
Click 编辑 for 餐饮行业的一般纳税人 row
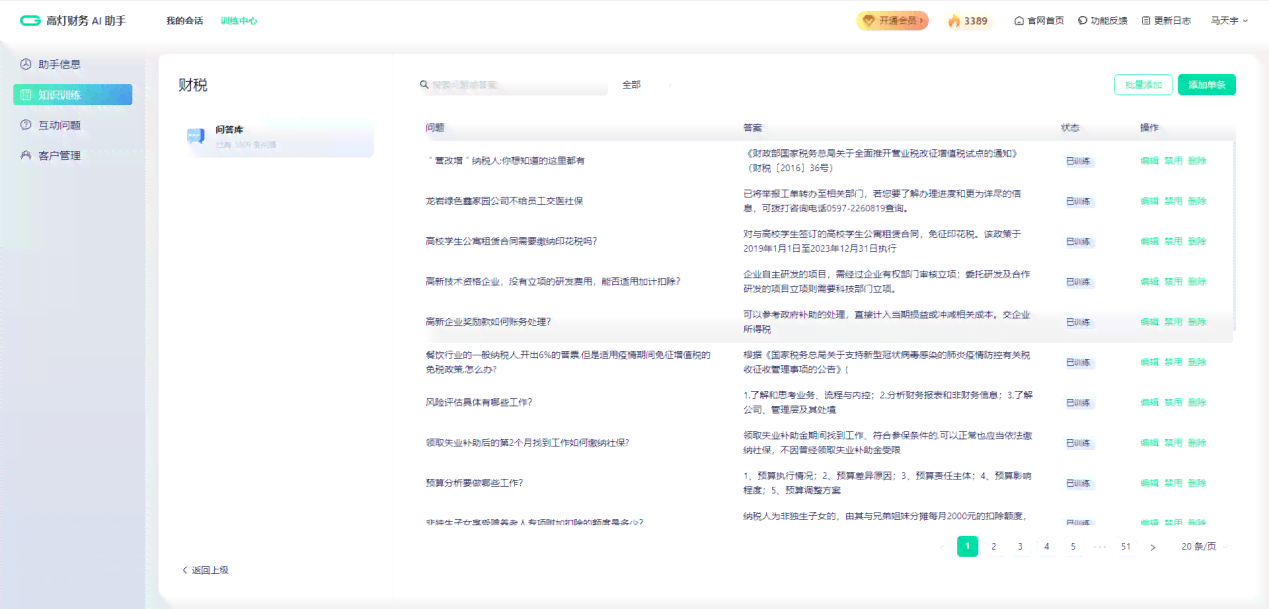click(1149, 362)
